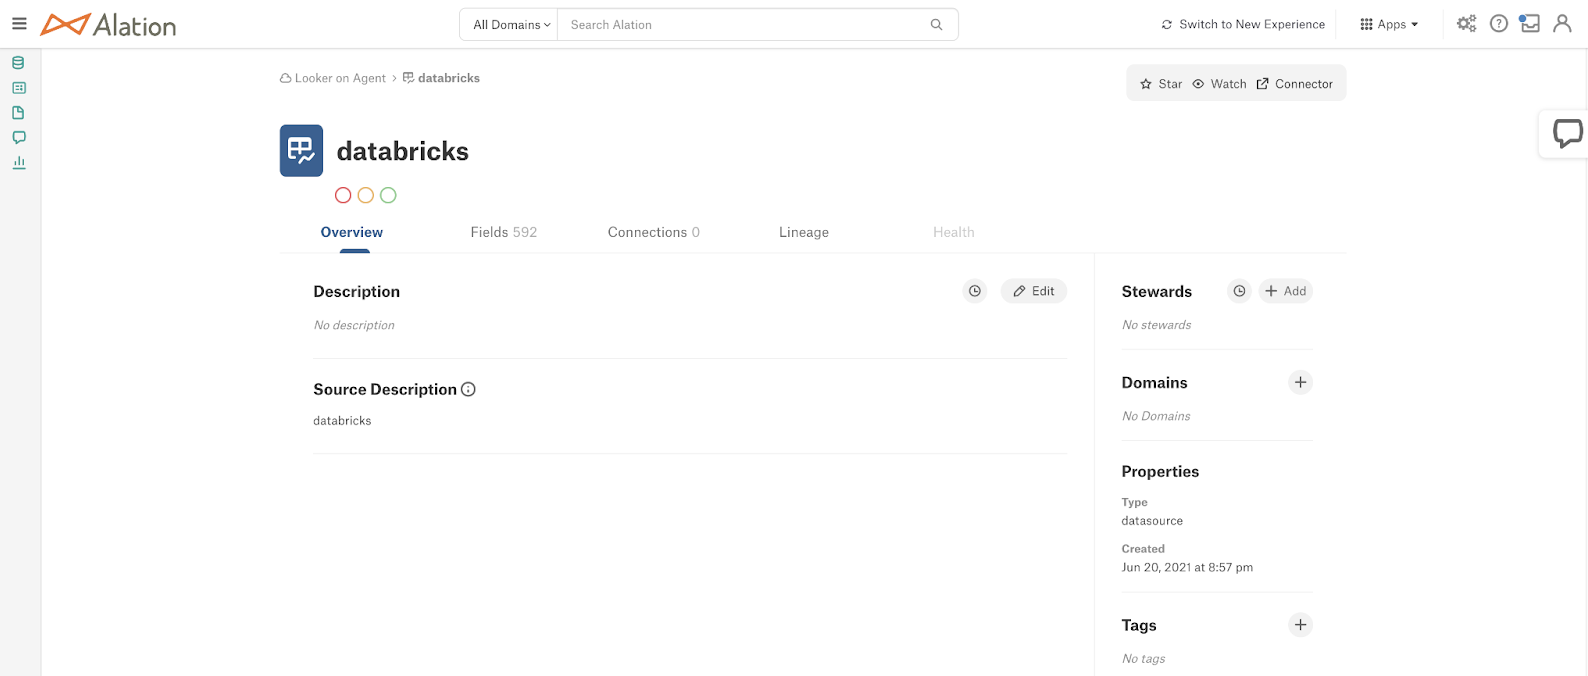
Task: Select the green trust flag circle
Action: pyautogui.click(x=388, y=196)
